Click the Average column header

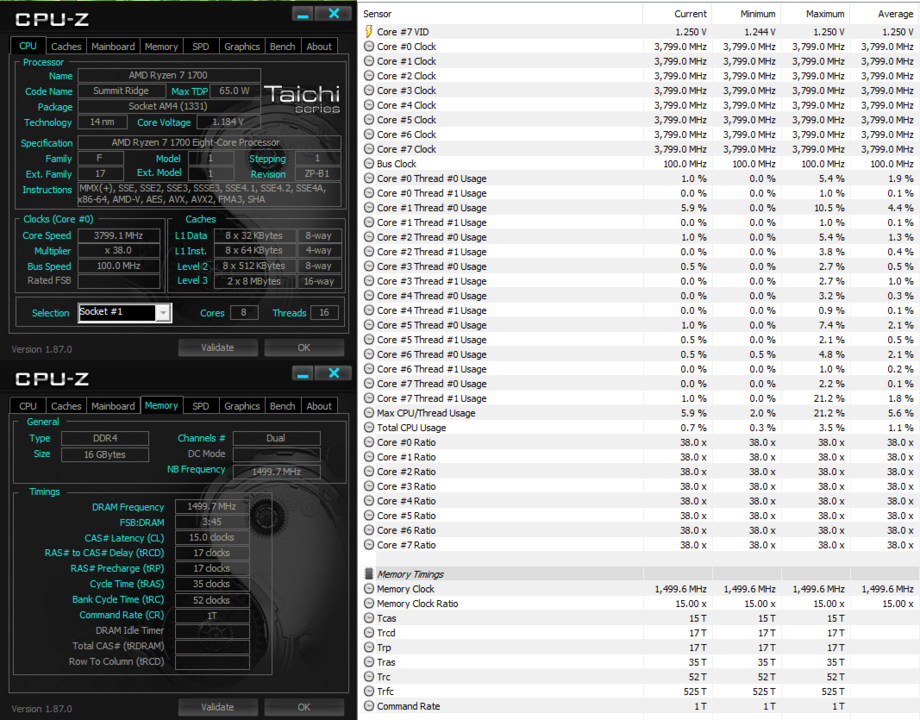885,13
